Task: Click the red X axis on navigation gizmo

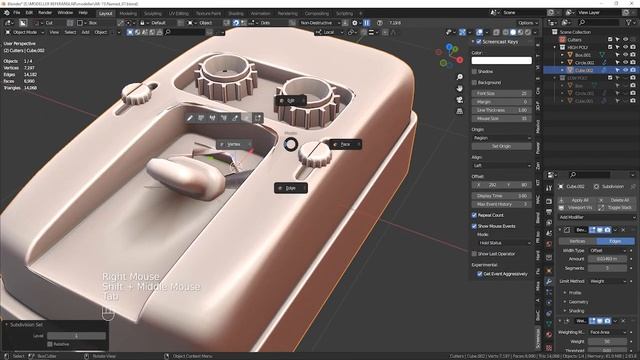Action: point(460,60)
